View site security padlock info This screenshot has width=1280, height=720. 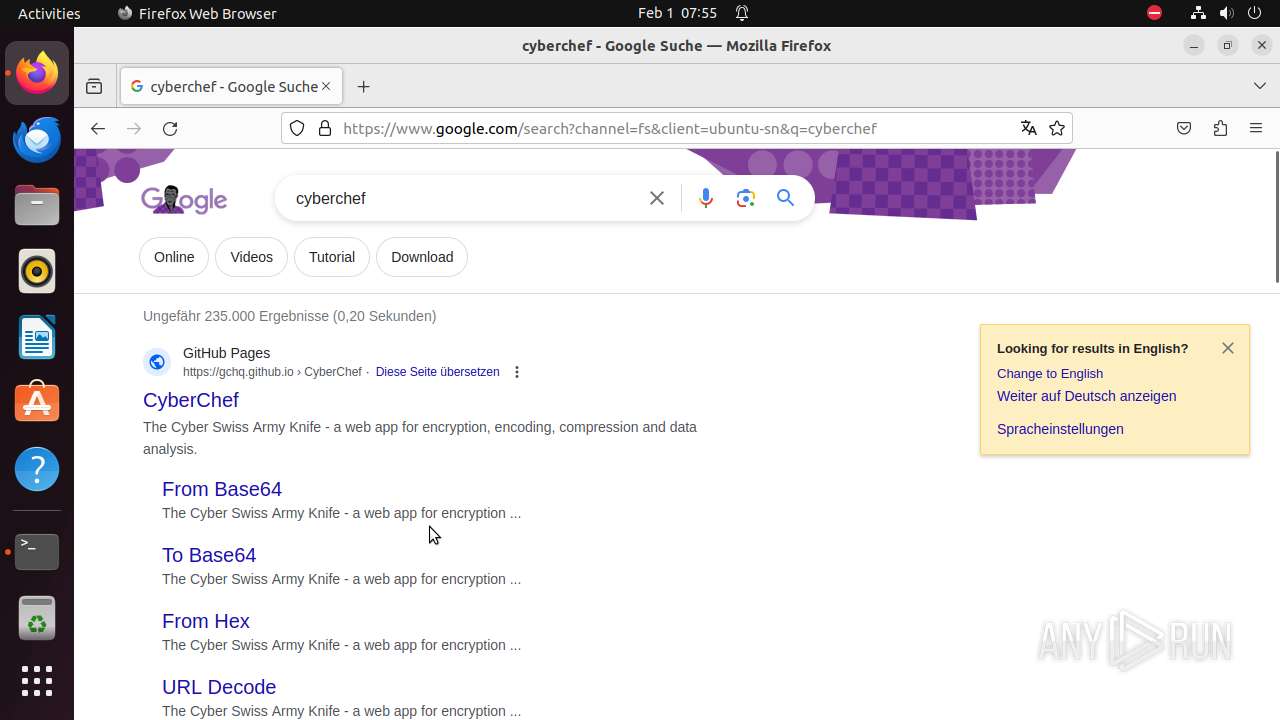[x=324, y=128]
